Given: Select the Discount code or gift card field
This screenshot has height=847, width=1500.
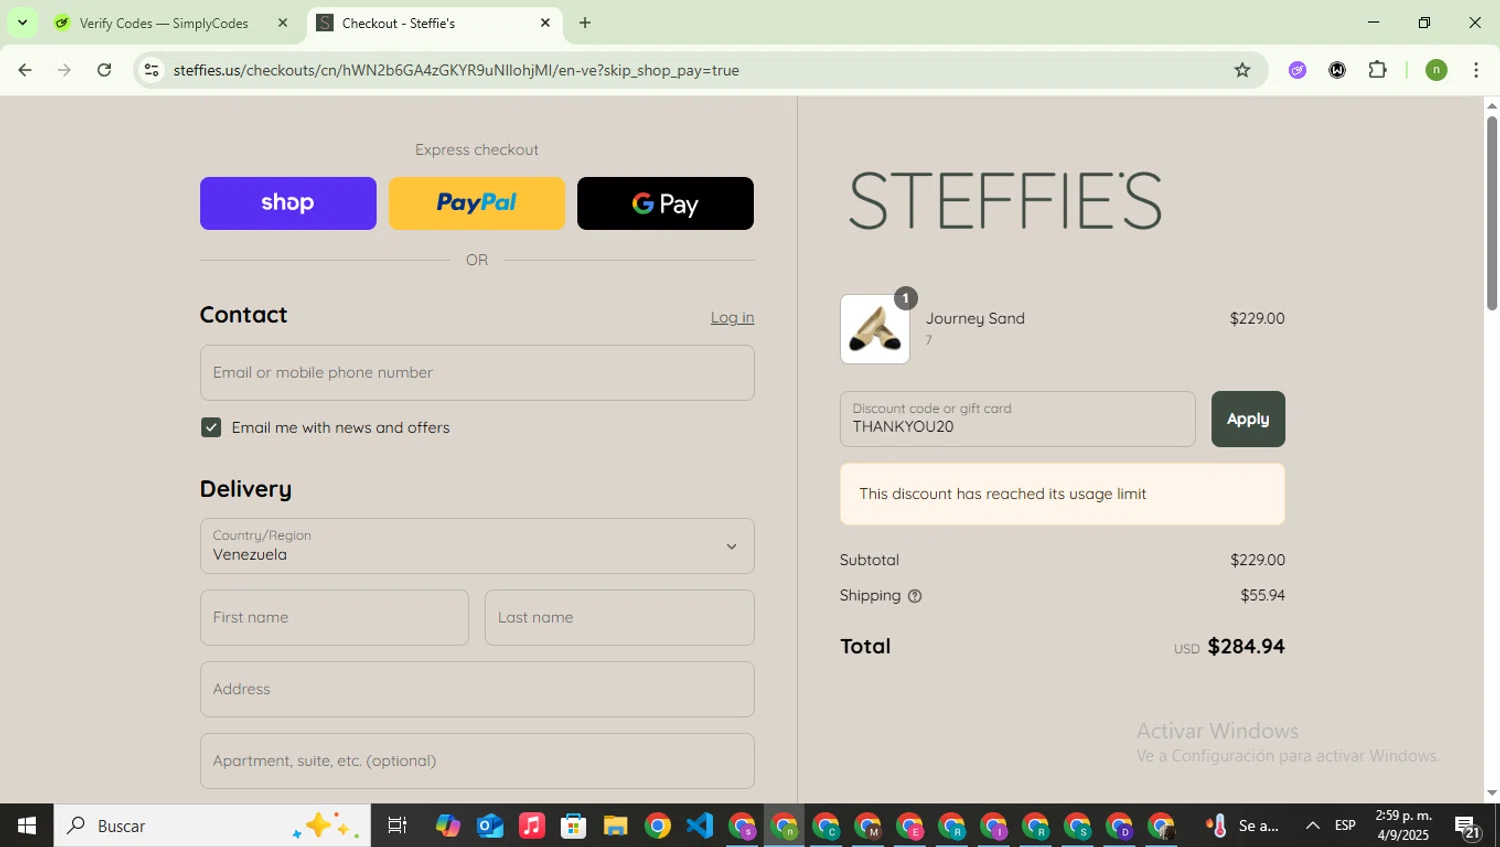Looking at the screenshot, I should click(1018, 419).
